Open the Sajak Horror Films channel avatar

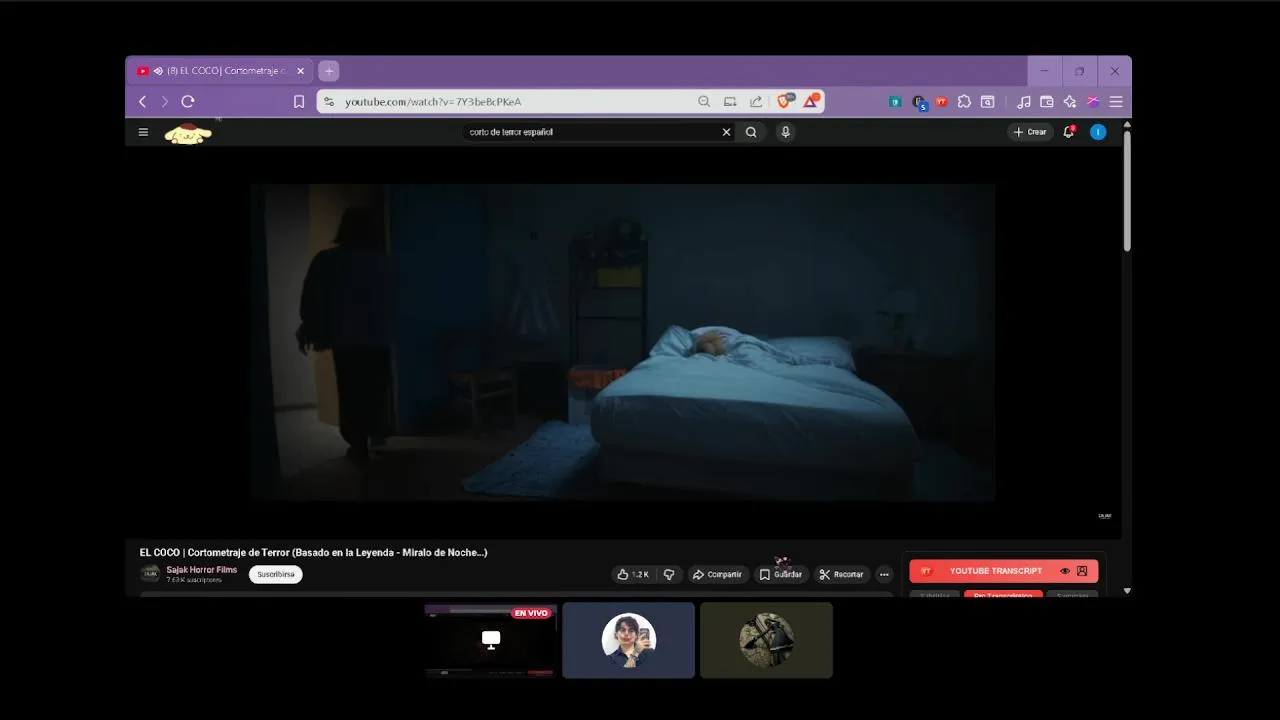150,573
